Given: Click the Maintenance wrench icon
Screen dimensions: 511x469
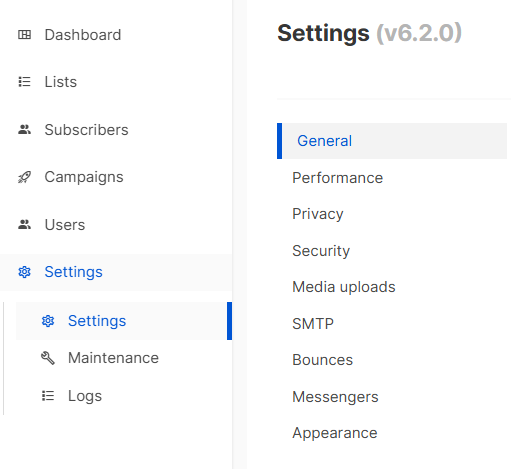Looking at the screenshot, I should click(48, 358).
